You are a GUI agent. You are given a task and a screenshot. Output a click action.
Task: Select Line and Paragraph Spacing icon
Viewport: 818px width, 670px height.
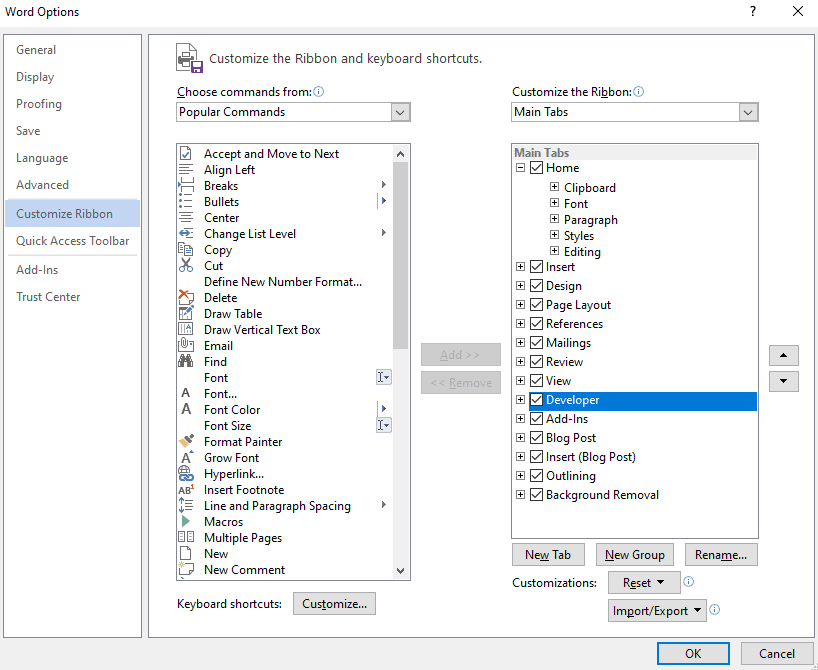click(x=186, y=505)
